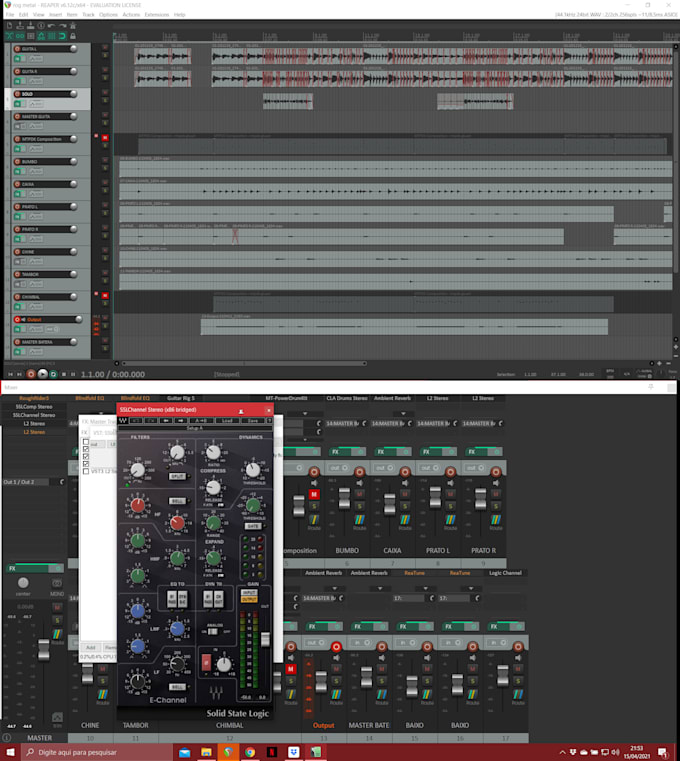Click the pin icon on SSLChannel title bar
Screen dimensions: 680x761
pos(241,411)
